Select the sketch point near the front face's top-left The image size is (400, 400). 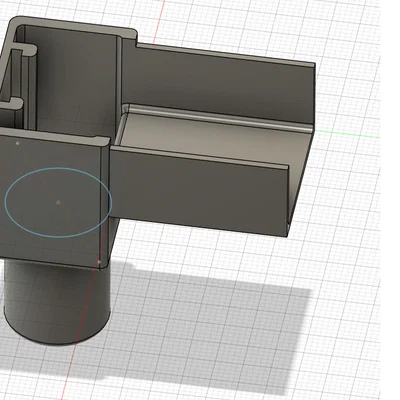18,143
